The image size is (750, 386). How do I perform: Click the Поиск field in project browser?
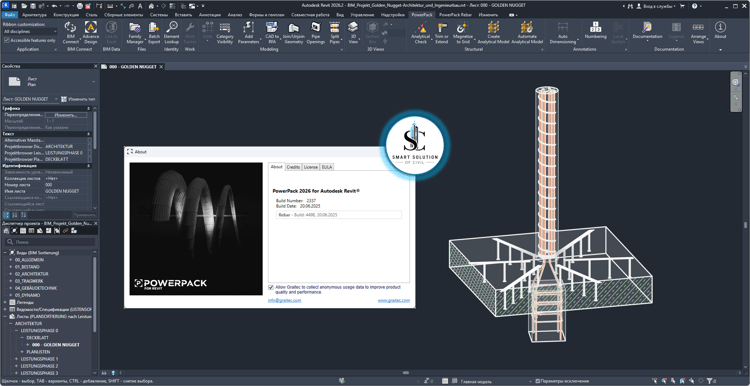(x=49, y=243)
